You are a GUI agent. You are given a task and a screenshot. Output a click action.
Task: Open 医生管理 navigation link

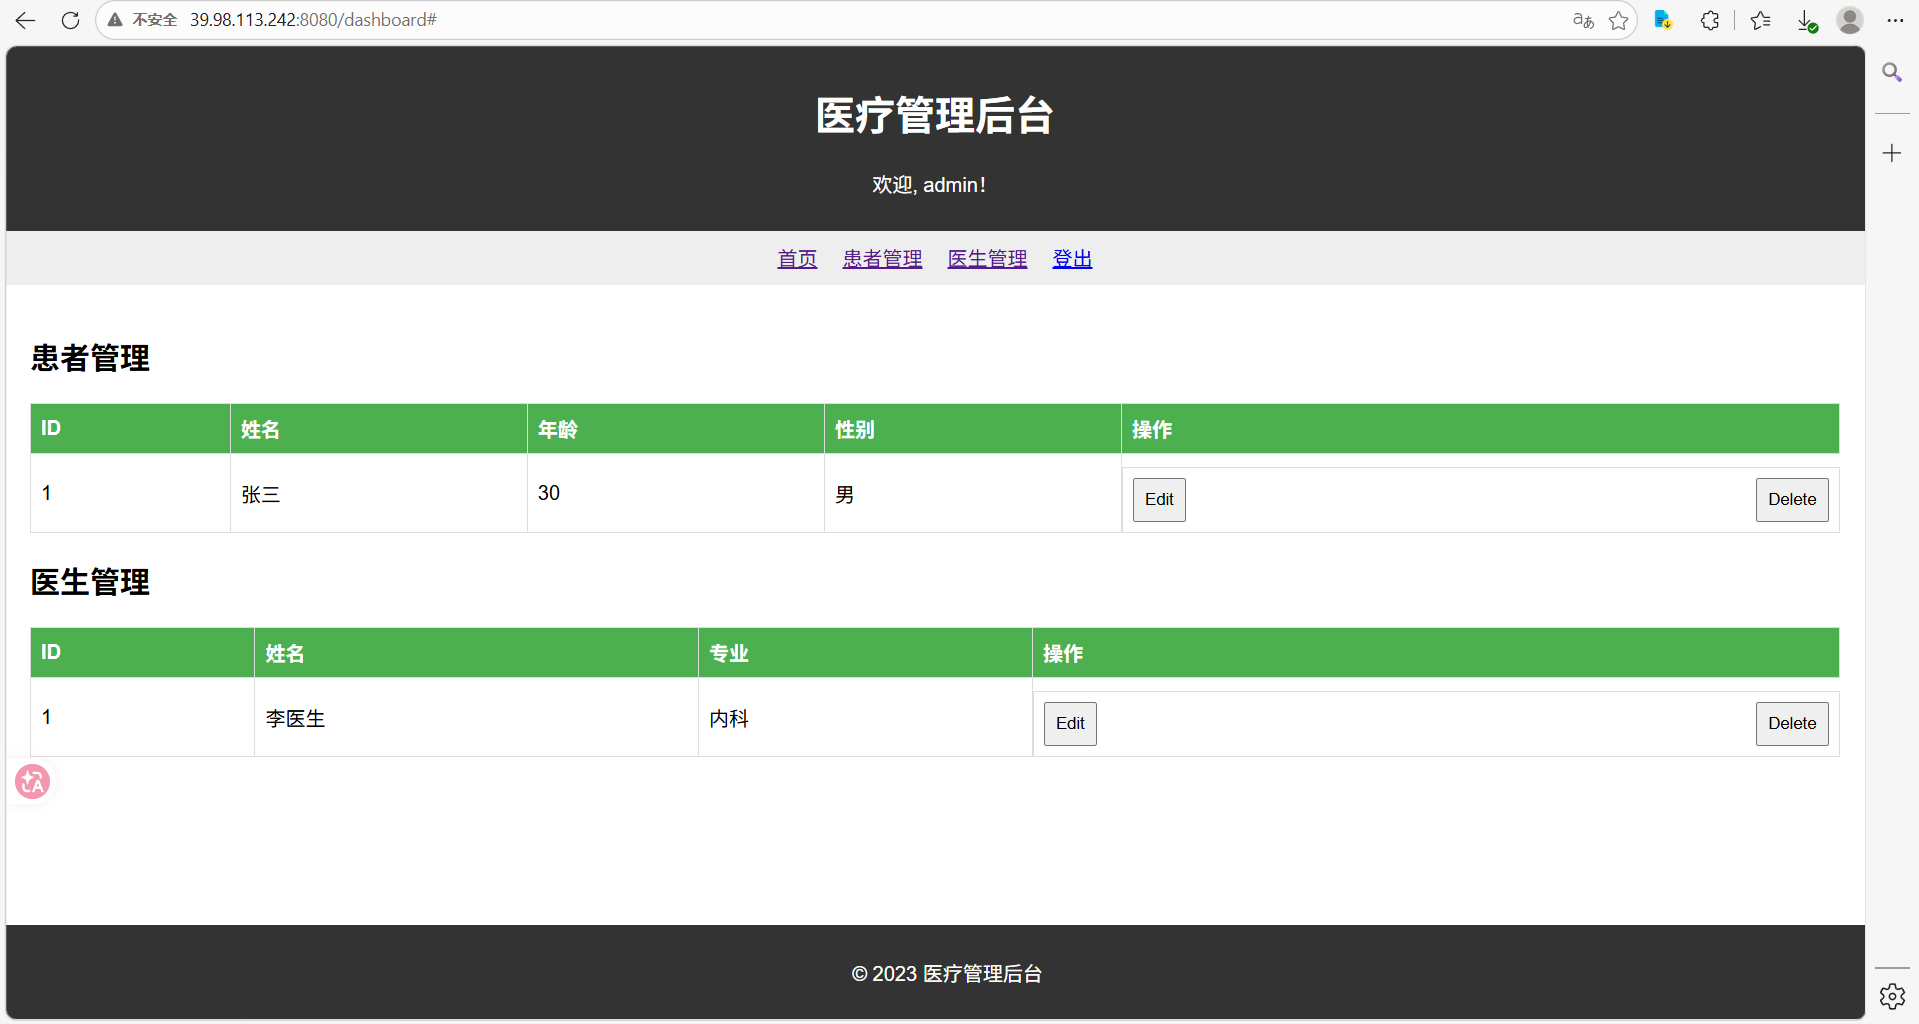point(987,259)
